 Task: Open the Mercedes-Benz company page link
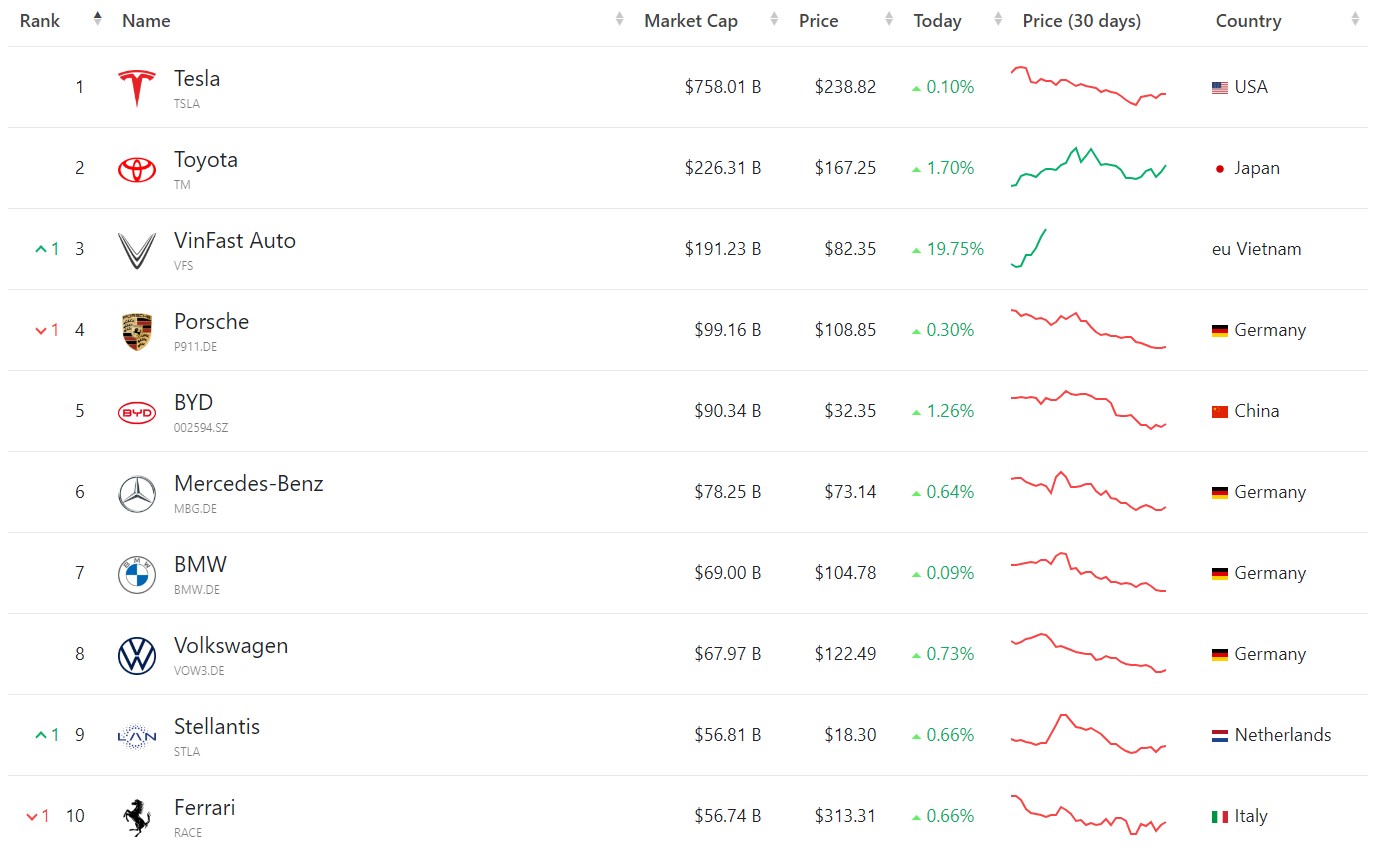tap(249, 484)
